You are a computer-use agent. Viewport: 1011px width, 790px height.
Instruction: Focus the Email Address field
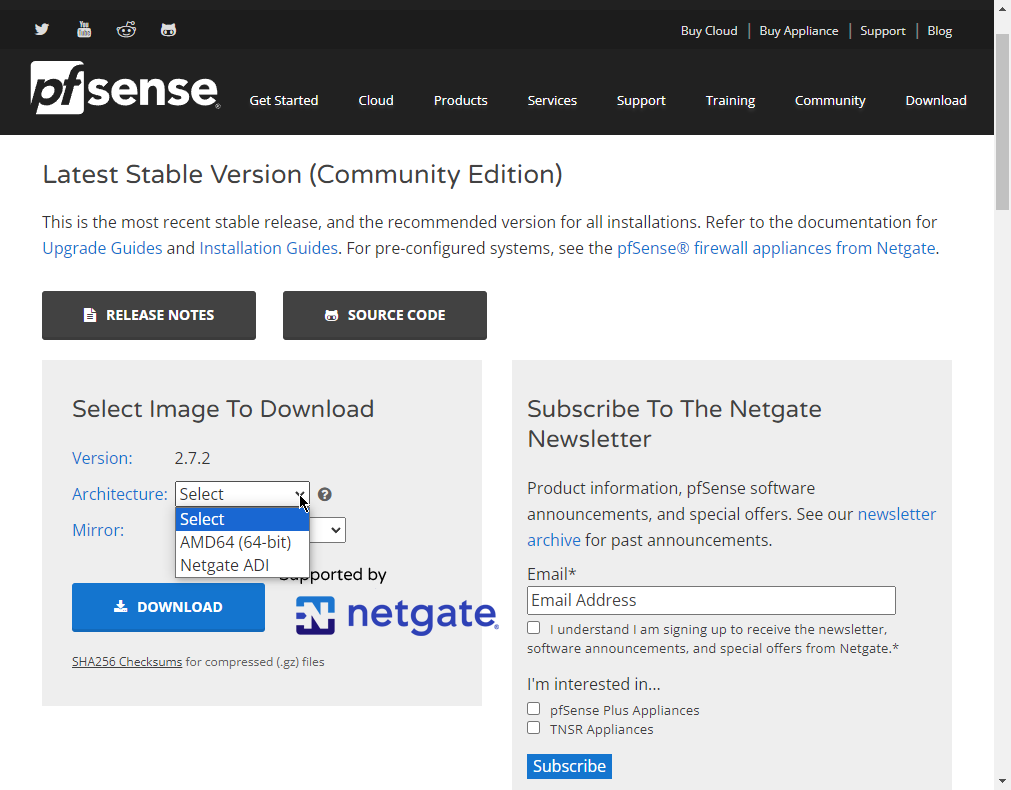711,600
